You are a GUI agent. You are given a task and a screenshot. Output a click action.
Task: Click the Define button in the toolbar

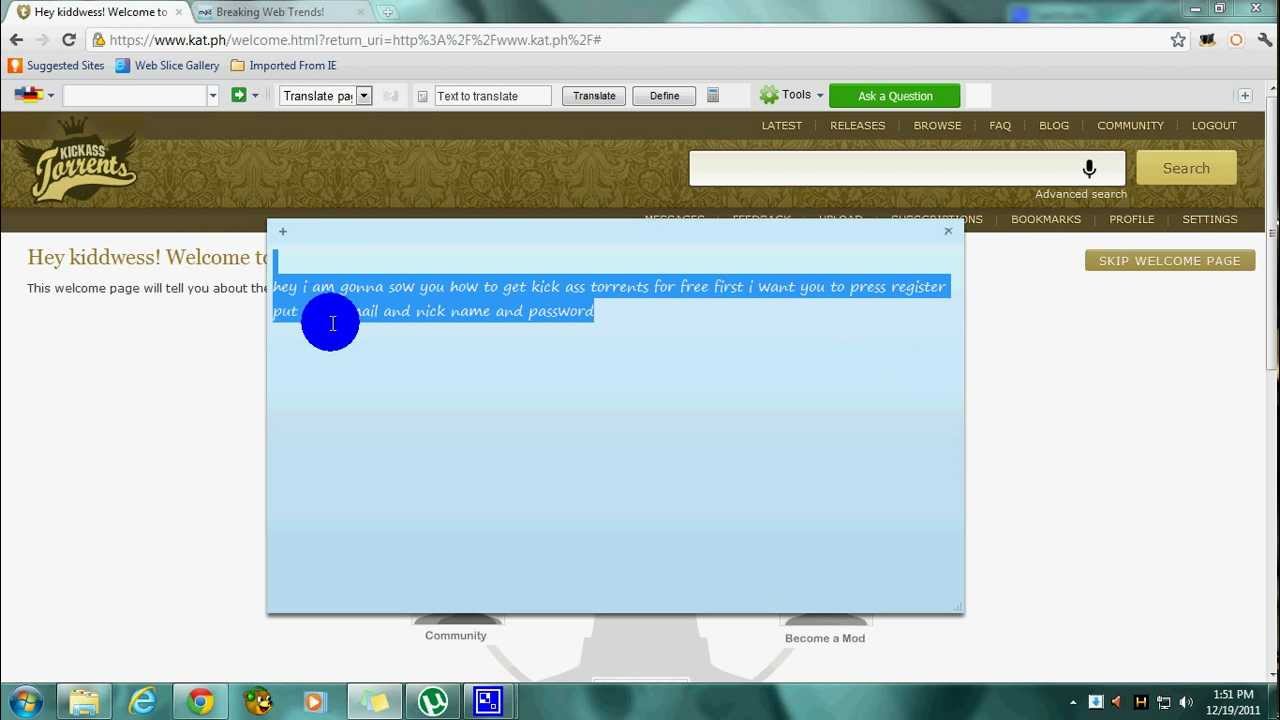664,96
